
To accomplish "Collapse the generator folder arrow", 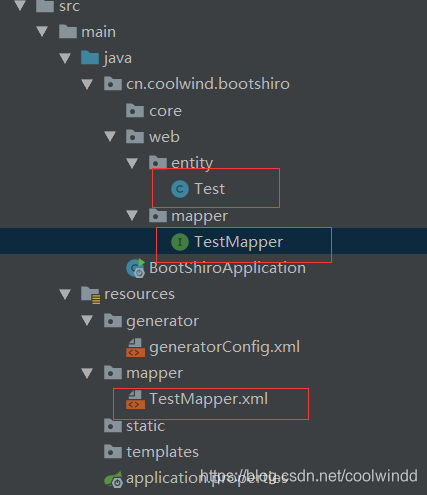I will (87, 321).
